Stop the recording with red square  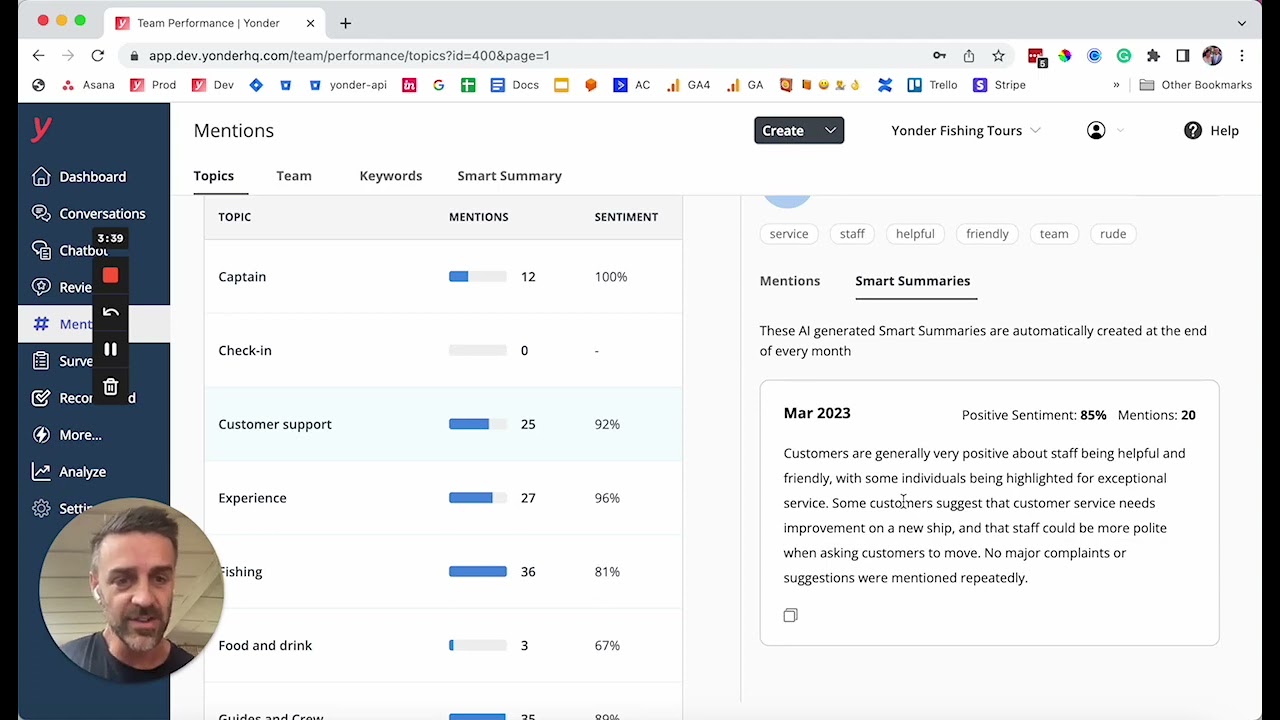[x=110, y=276]
